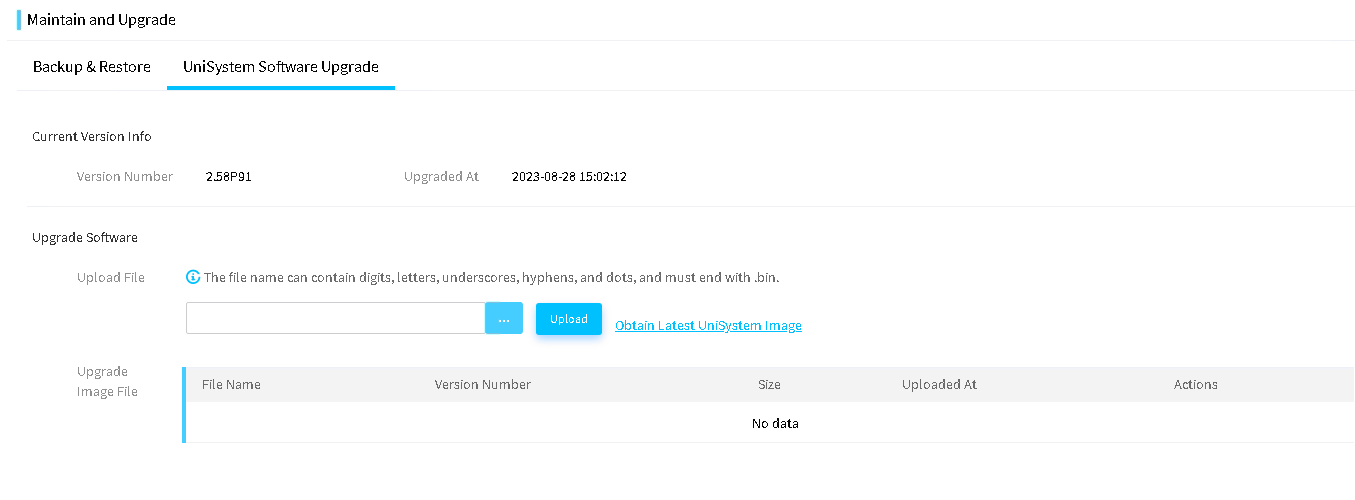Click the Upgraded At label
This screenshot has height=500, width=1355.
[441, 176]
